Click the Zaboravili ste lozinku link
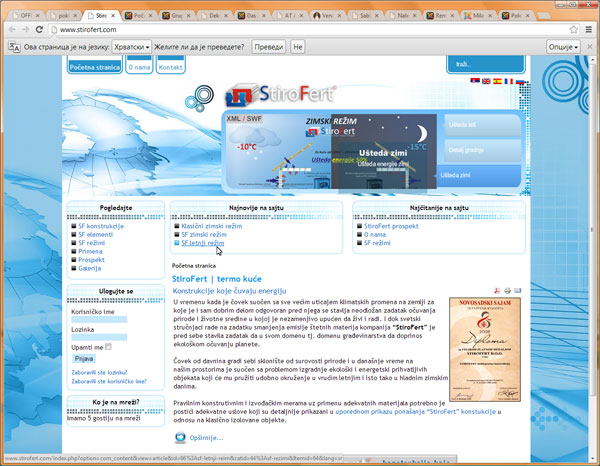Viewport: 600px width, 466px height. (x=99, y=371)
